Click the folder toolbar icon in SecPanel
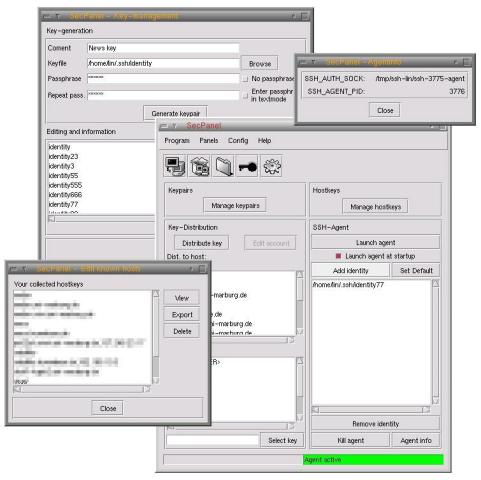This screenshot has width=481, height=480. tap(224, 166)
